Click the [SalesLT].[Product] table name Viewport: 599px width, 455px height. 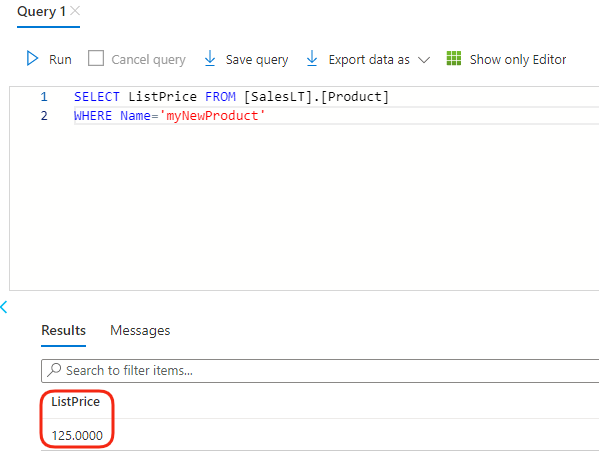click(316, 97)
